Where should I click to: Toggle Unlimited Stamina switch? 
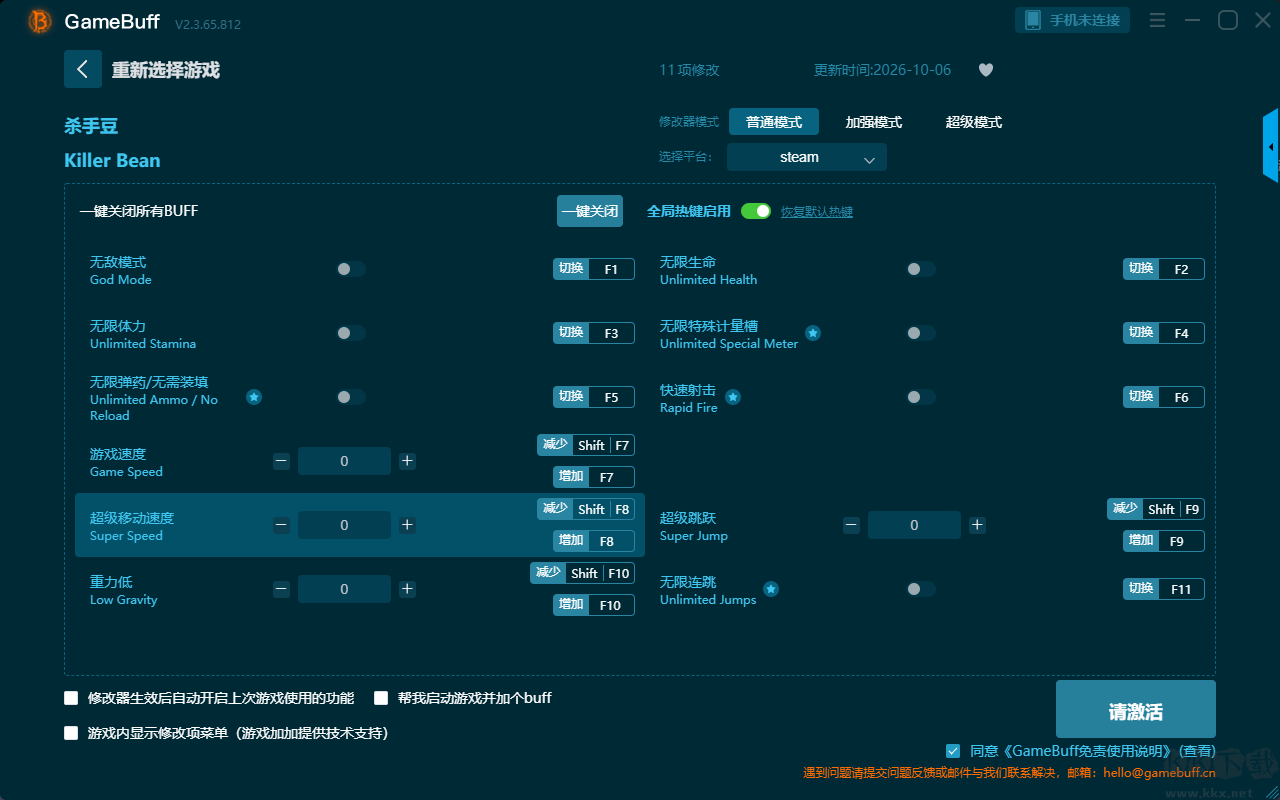point(351,333)
